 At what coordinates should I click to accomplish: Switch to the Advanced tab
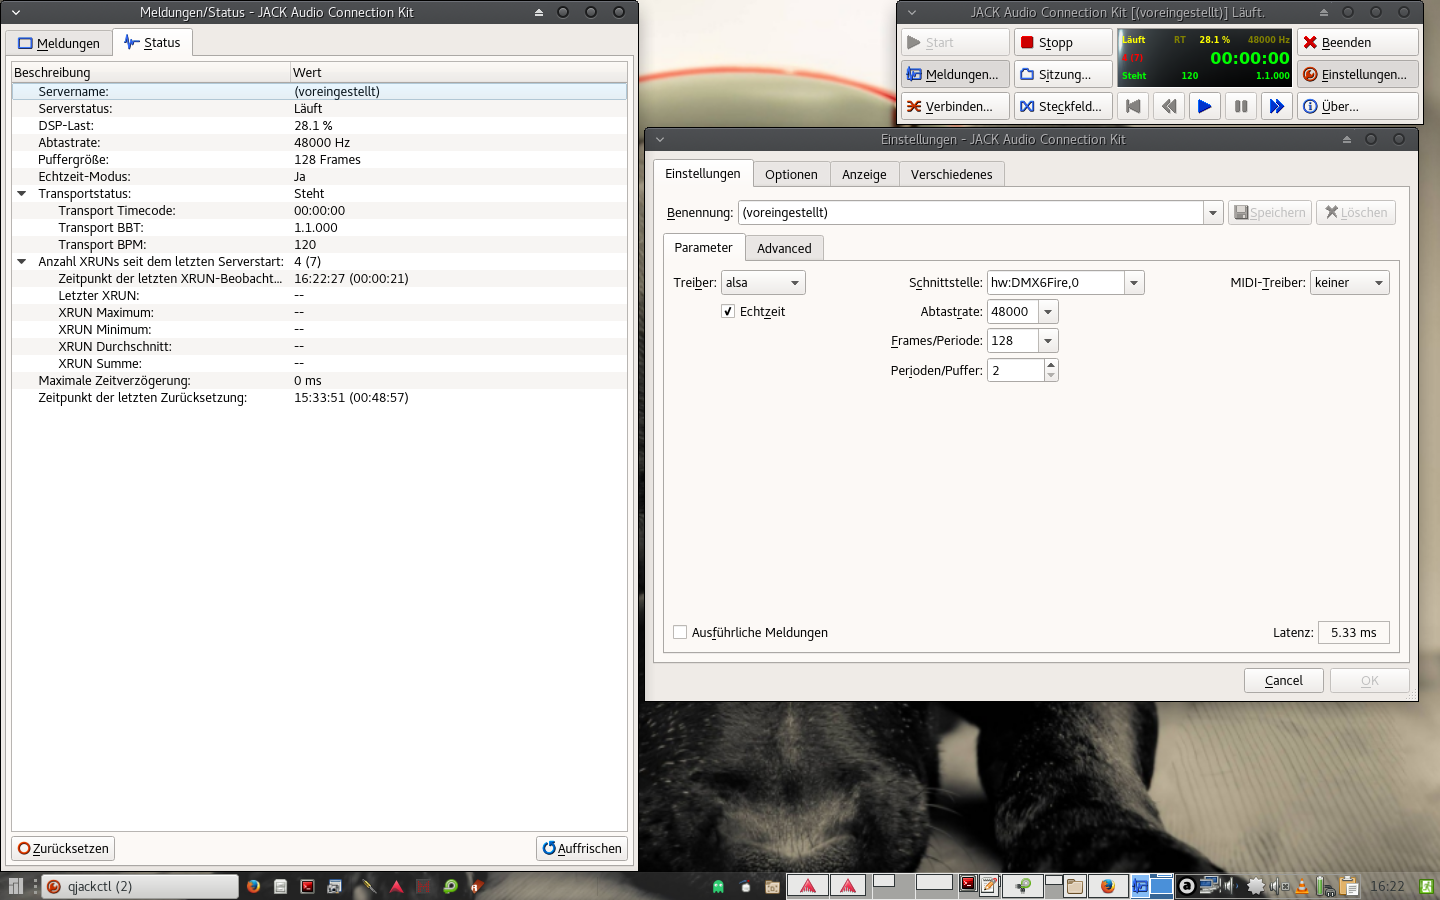coord(784,248)
